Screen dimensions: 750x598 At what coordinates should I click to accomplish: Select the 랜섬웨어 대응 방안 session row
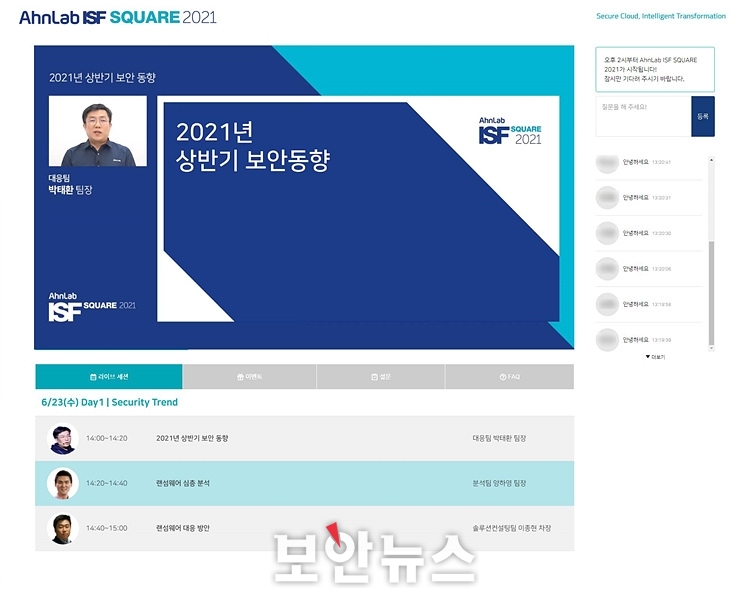[305, 528]
